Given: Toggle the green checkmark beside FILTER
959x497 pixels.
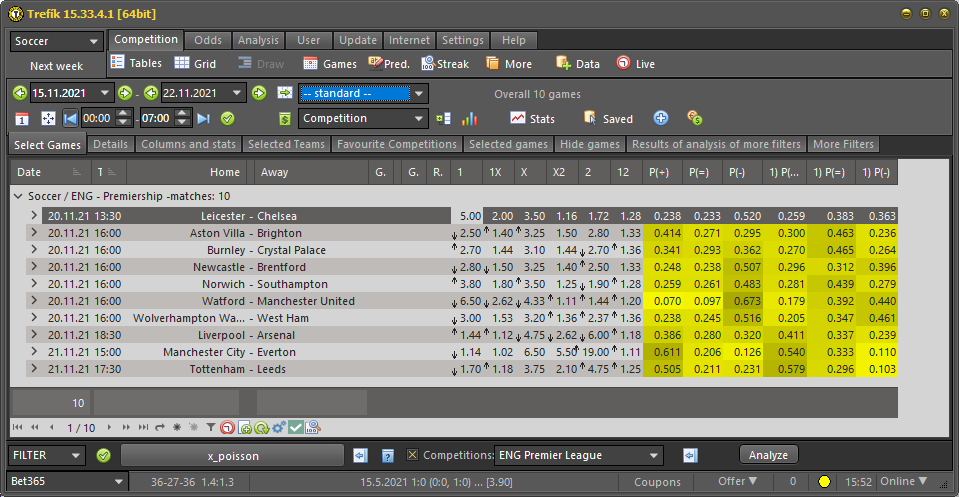Looking at the screenshot, I should tap(104, 456).
